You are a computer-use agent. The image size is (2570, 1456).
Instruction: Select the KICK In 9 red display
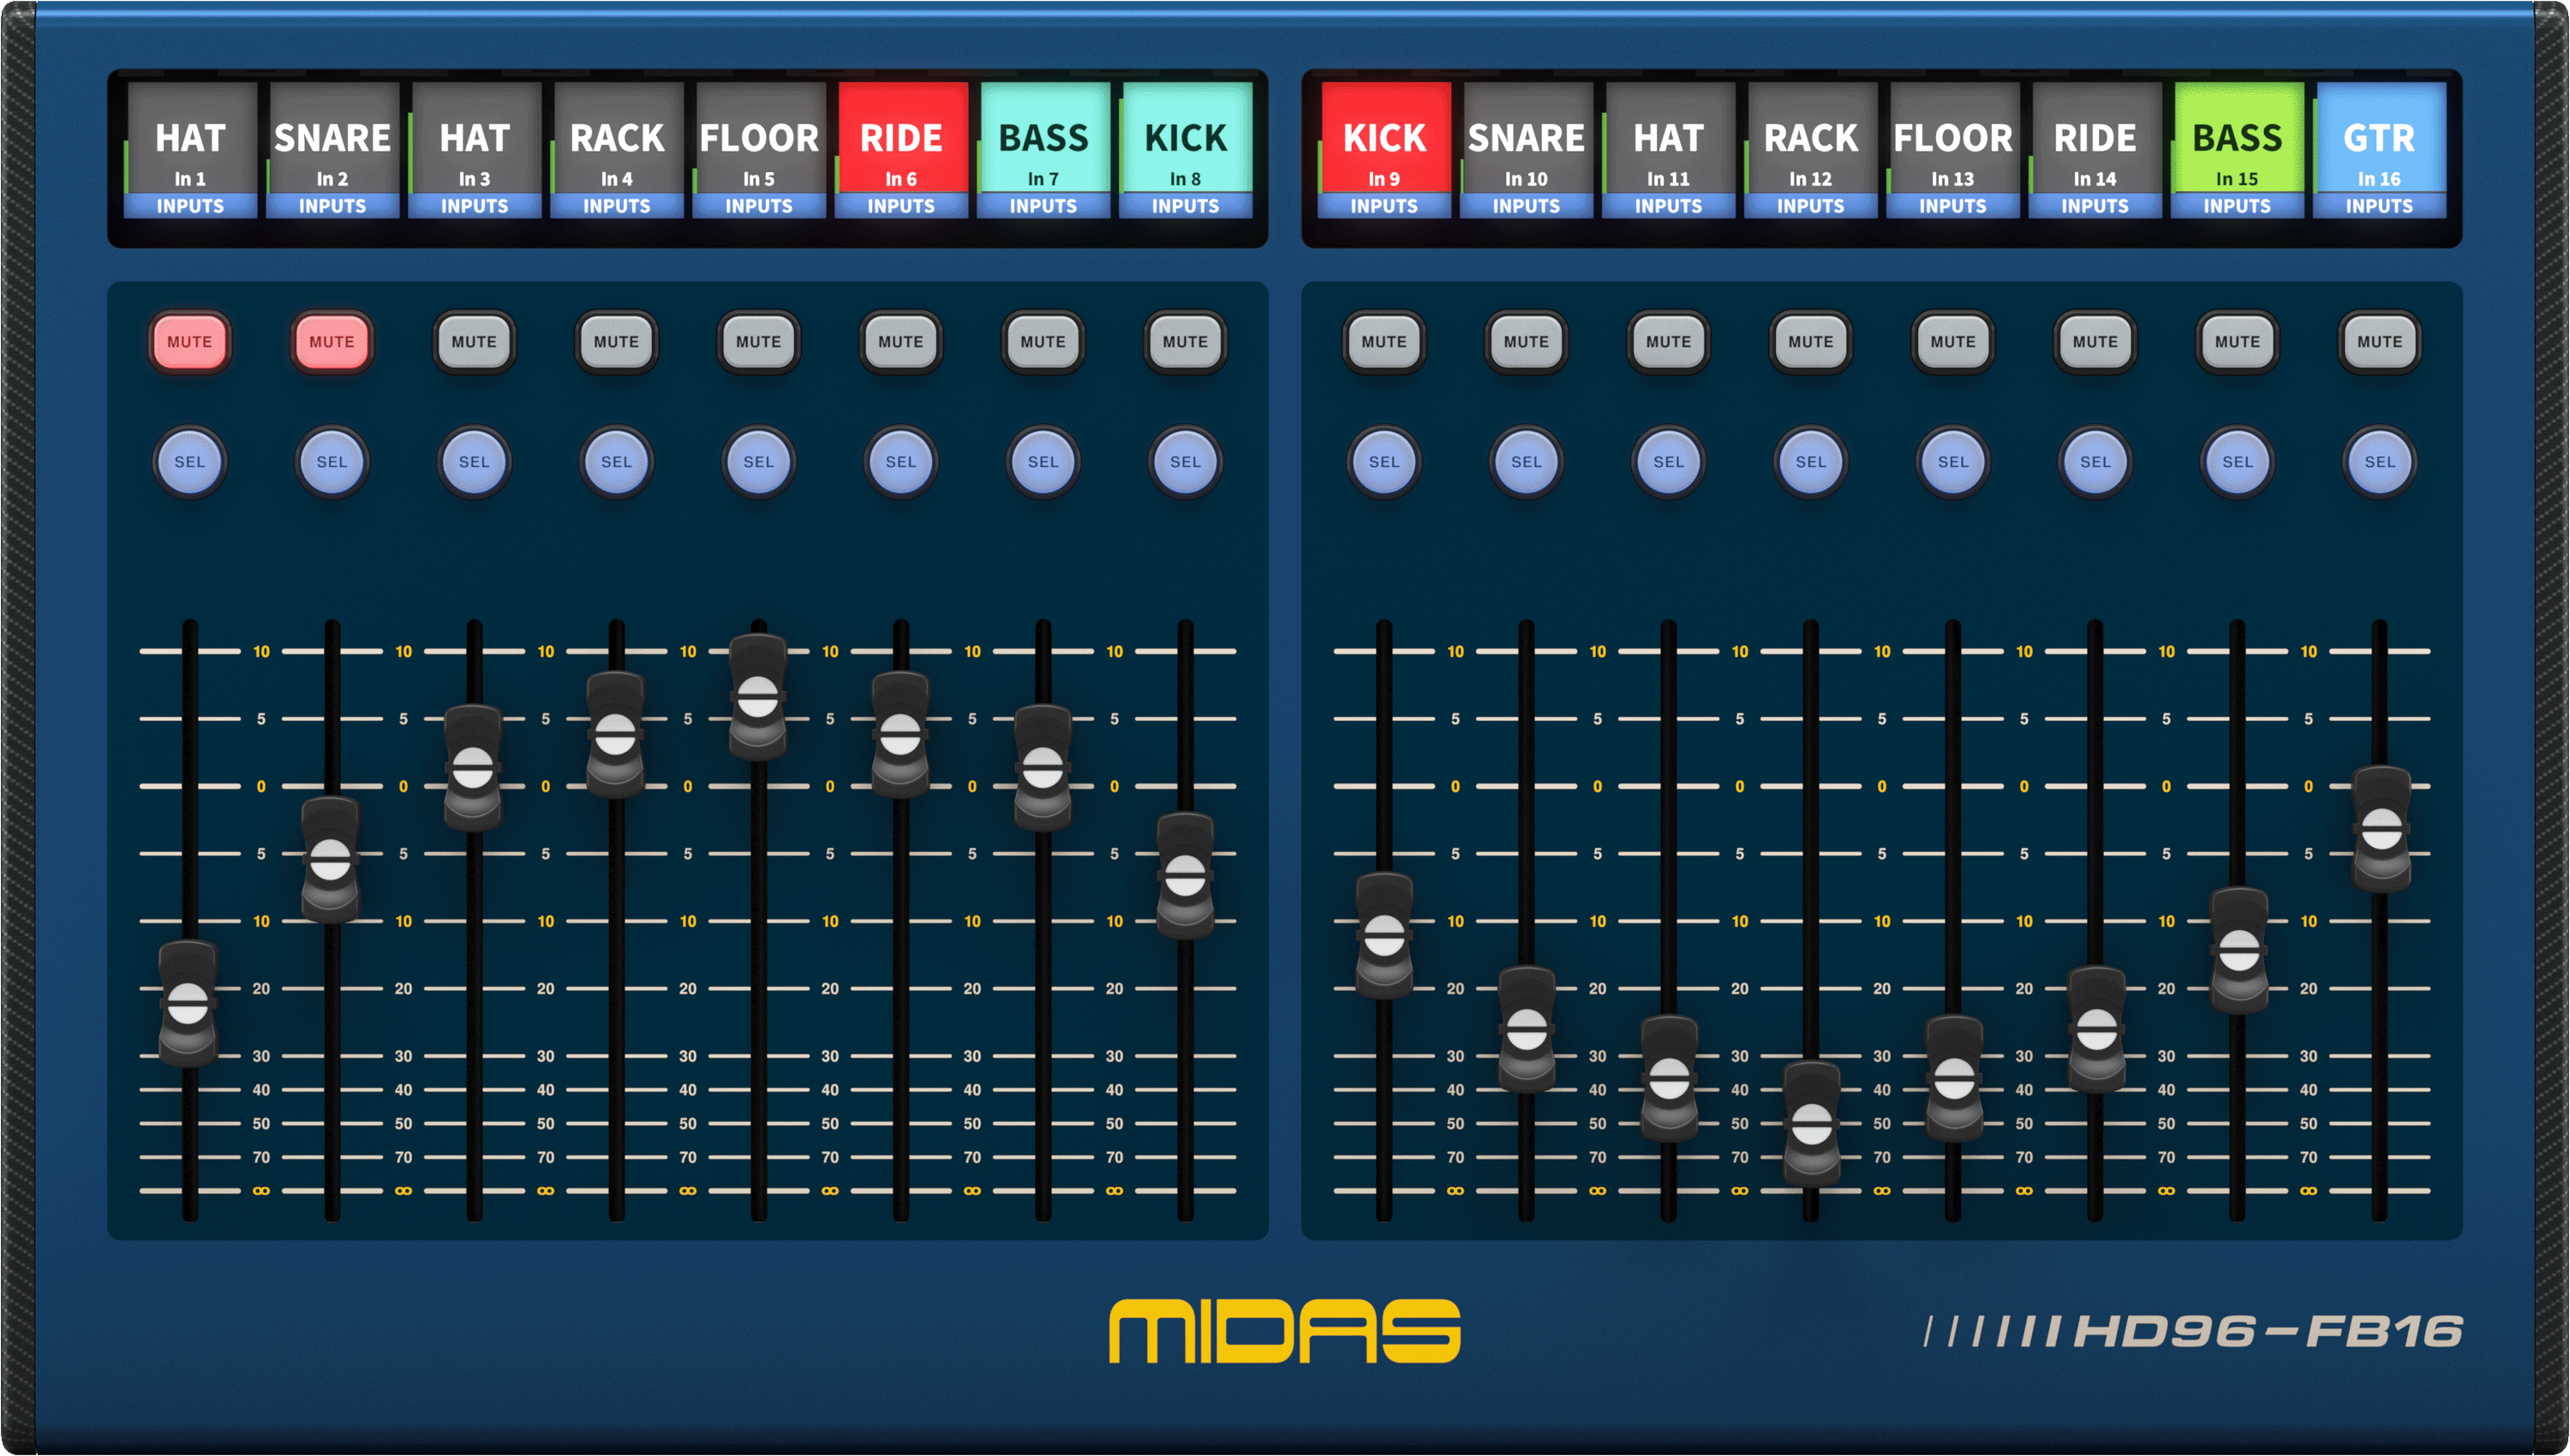1385,148
